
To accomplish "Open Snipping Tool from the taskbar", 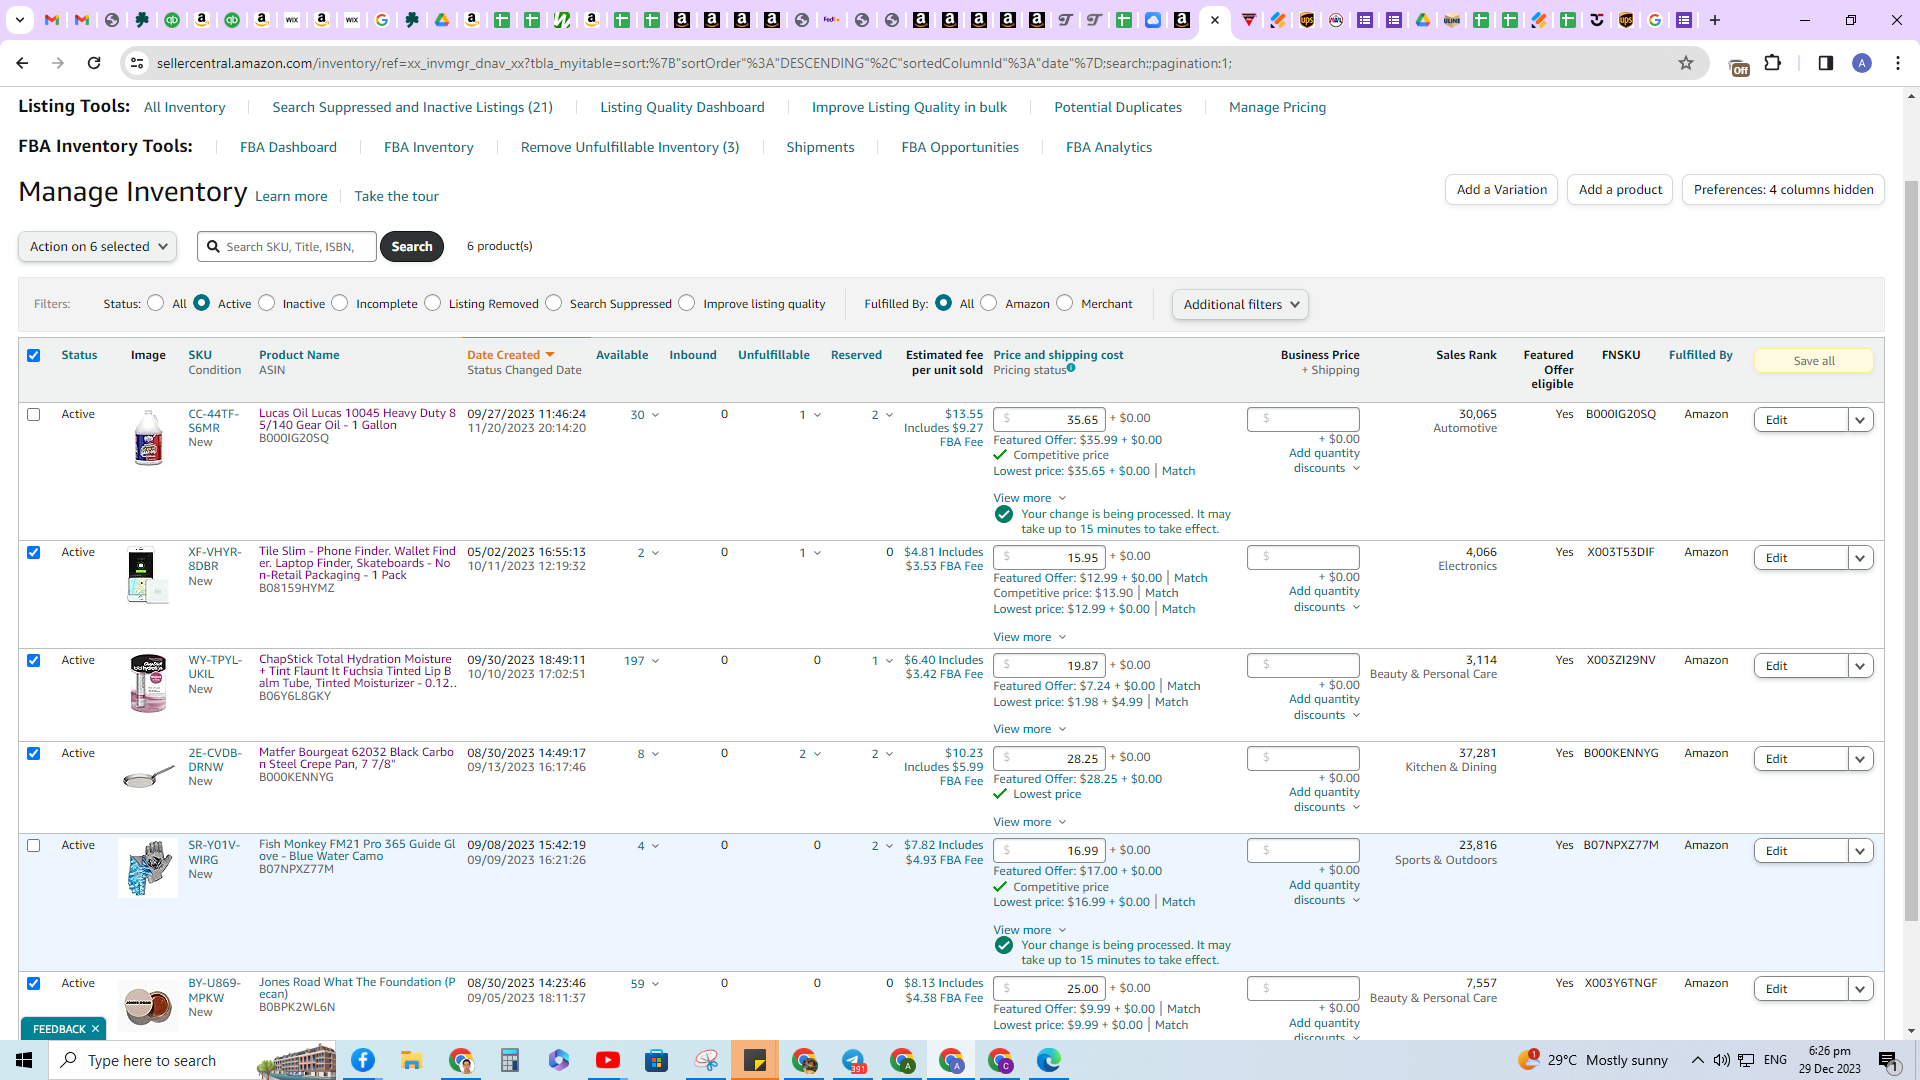I will (x=706, y=1060).
